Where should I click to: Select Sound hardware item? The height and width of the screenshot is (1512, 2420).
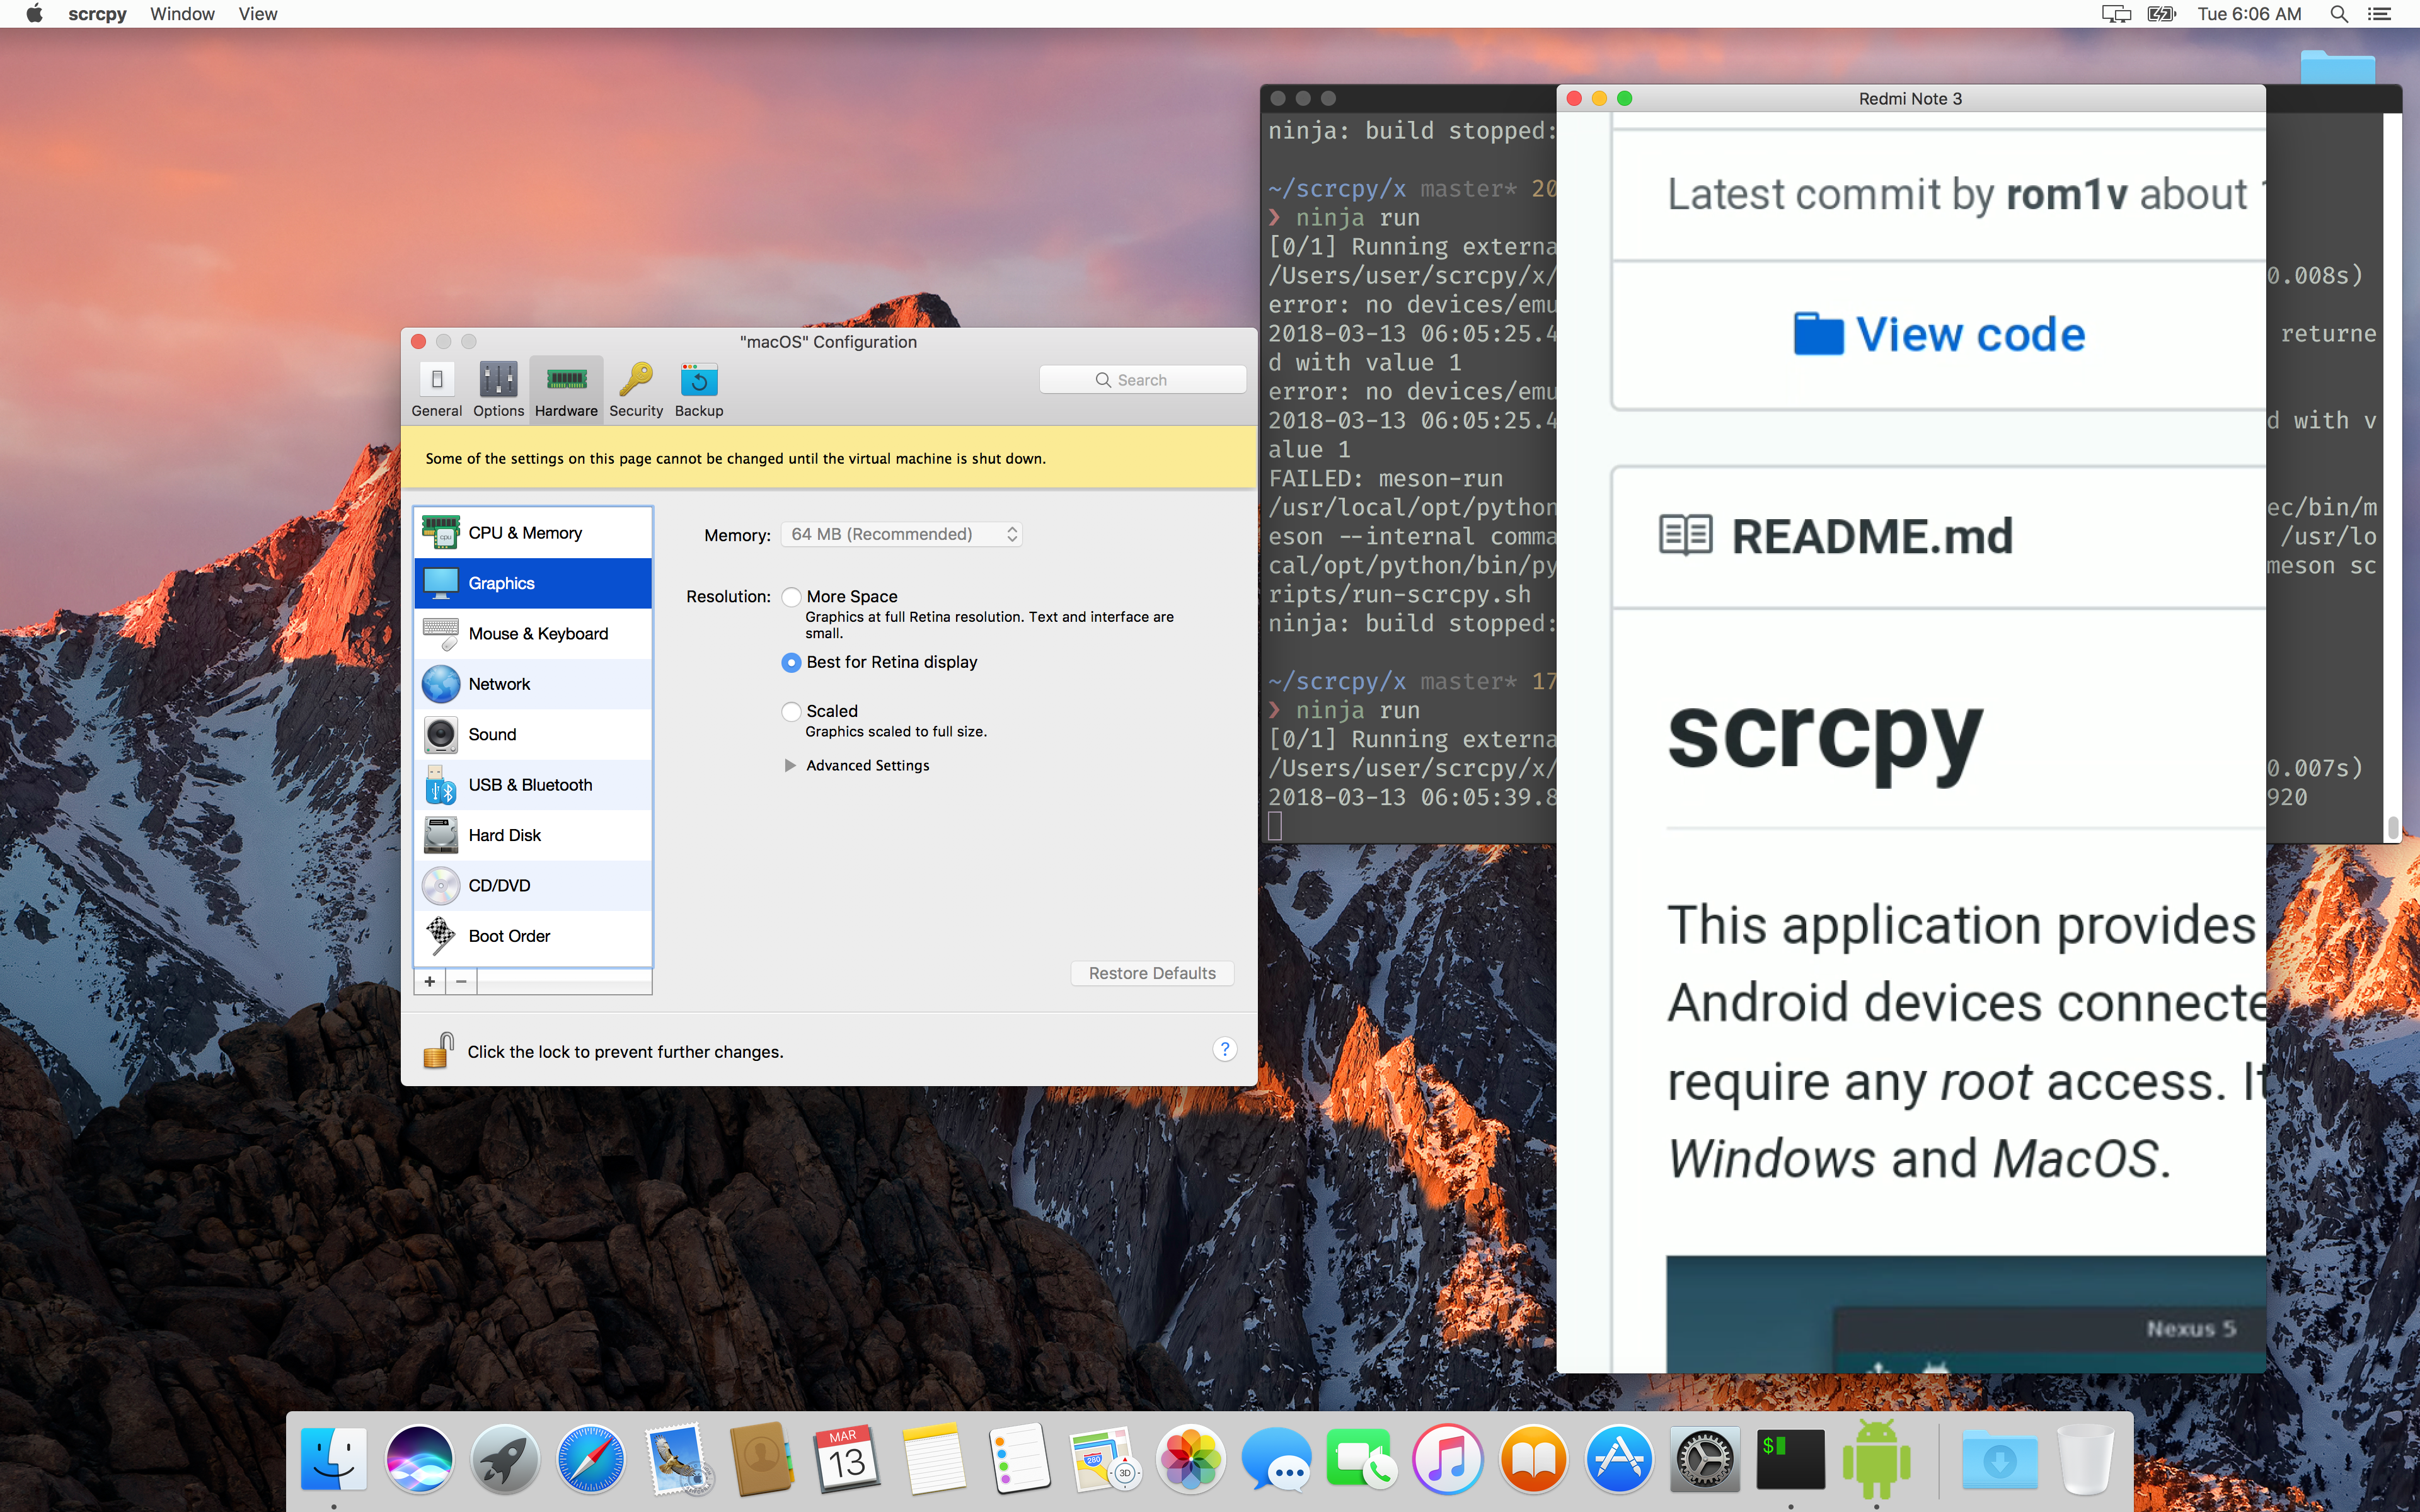pyautogui.click(x=533, y=734)
